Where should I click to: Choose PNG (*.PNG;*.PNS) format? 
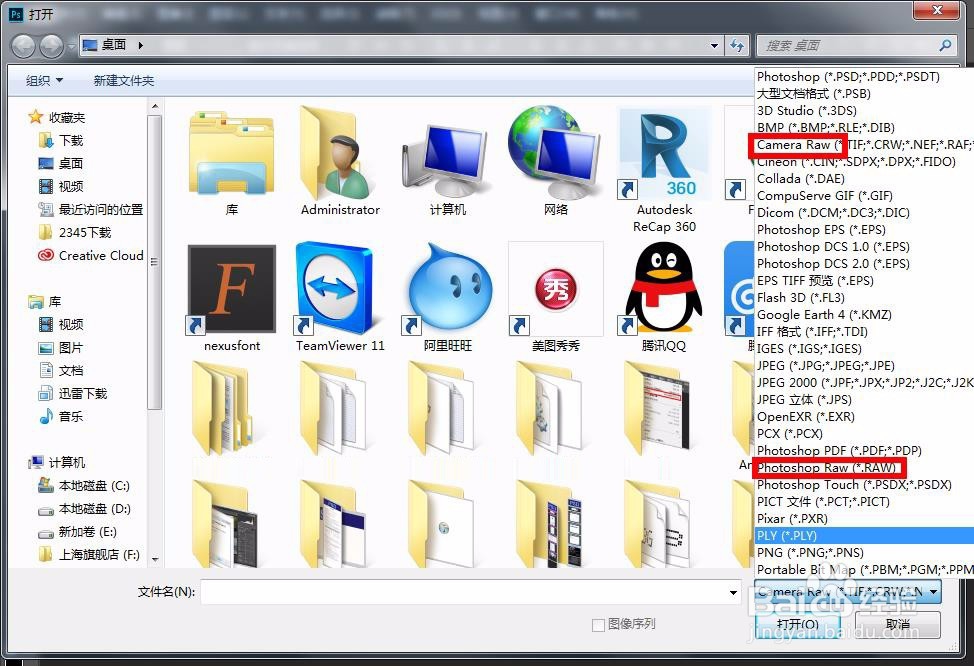864,552
